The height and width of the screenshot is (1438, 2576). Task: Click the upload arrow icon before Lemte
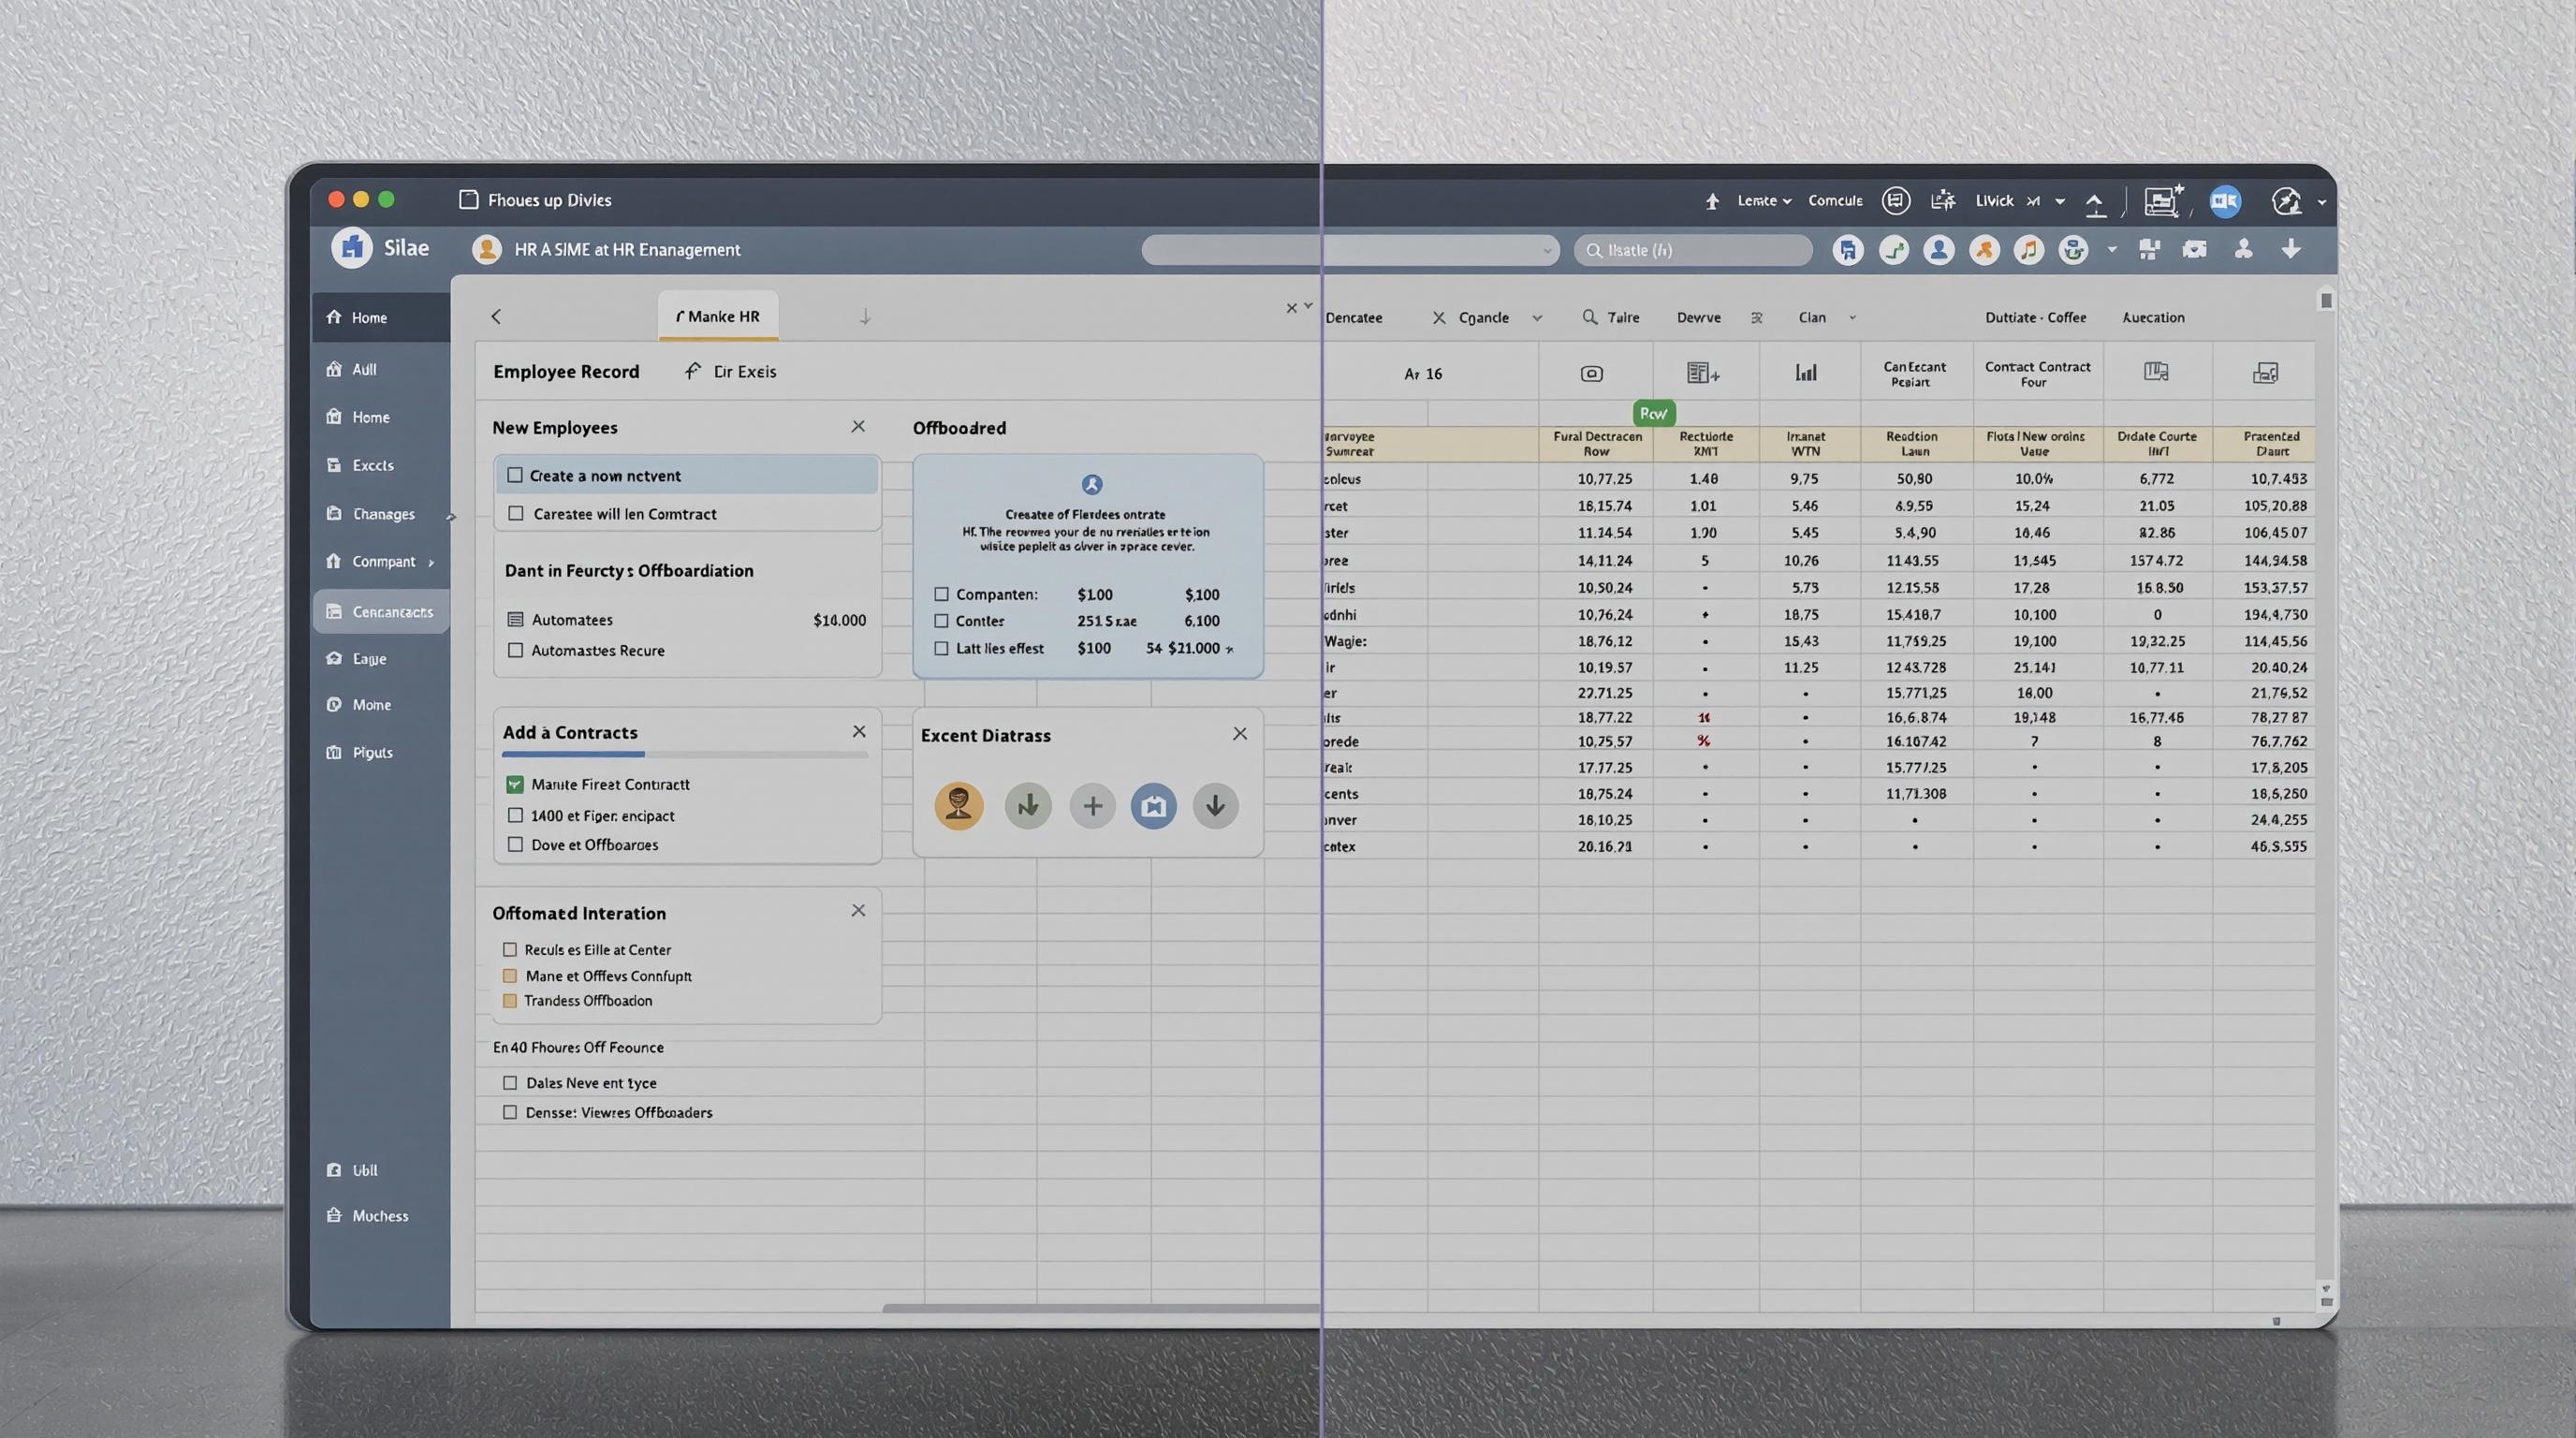coord(1712,201)
